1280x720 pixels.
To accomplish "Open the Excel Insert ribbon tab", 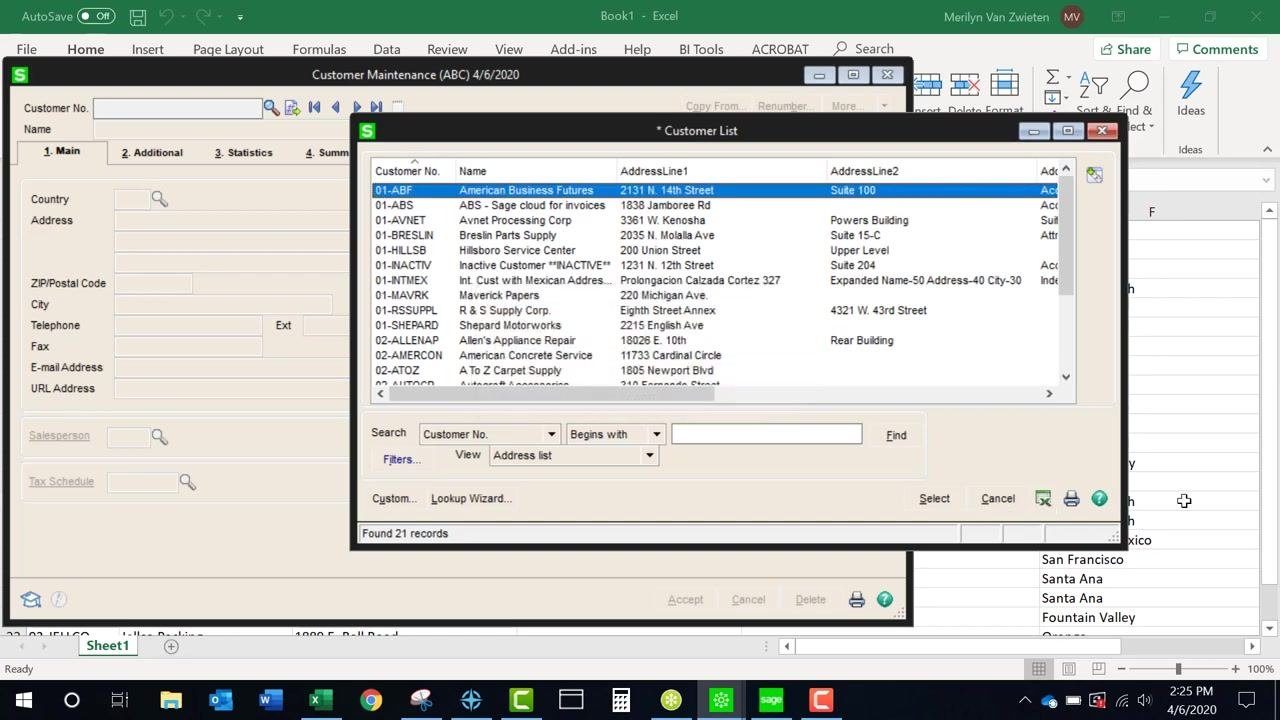I will (x=148, y=49).
